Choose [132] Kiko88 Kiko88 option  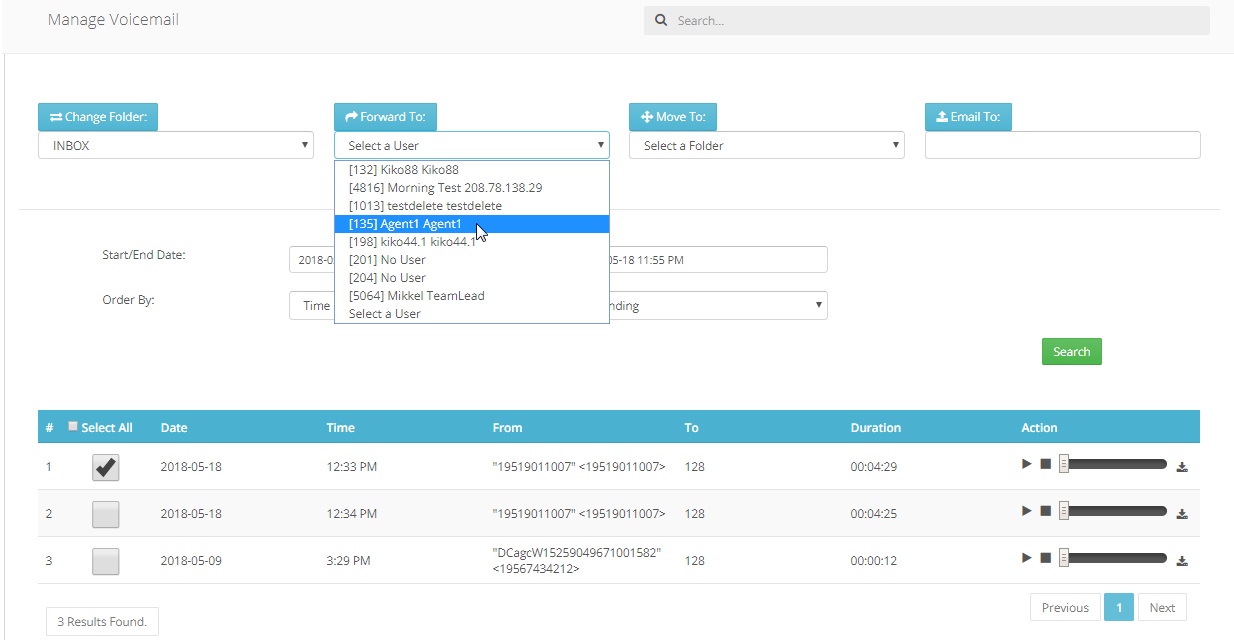(x=472, y=170)
